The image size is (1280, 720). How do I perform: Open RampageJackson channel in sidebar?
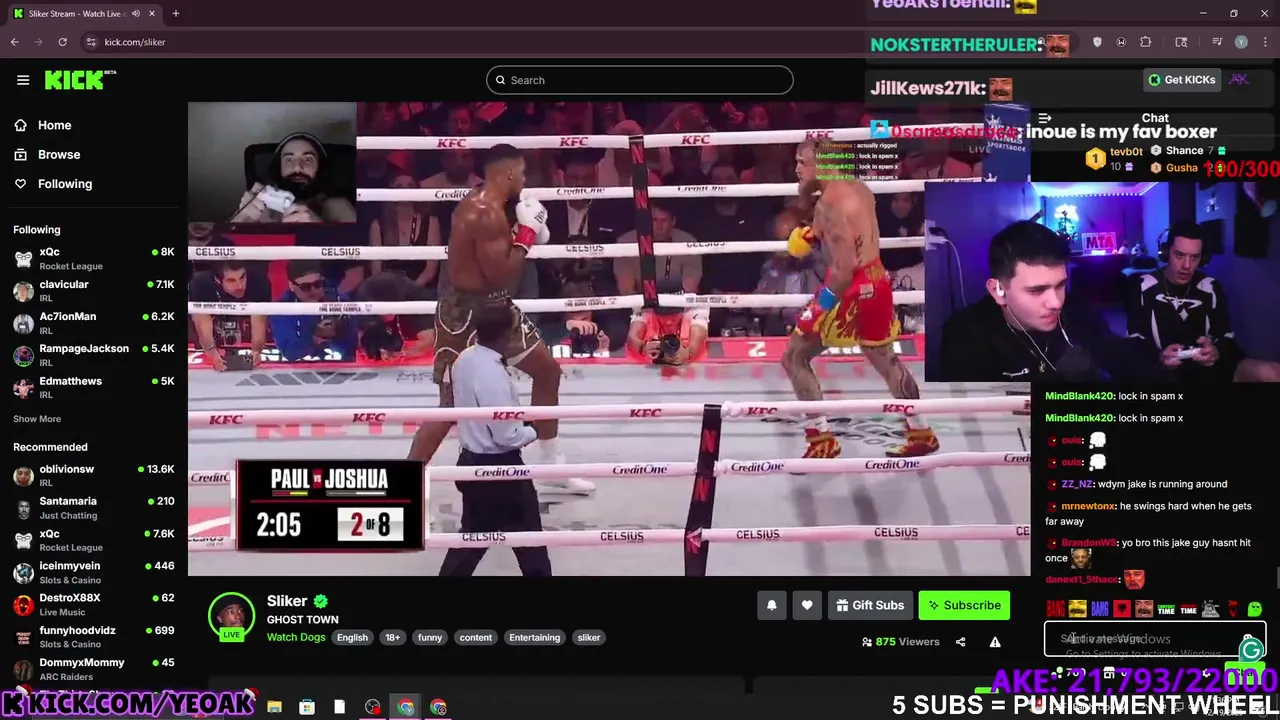point(93,354)
